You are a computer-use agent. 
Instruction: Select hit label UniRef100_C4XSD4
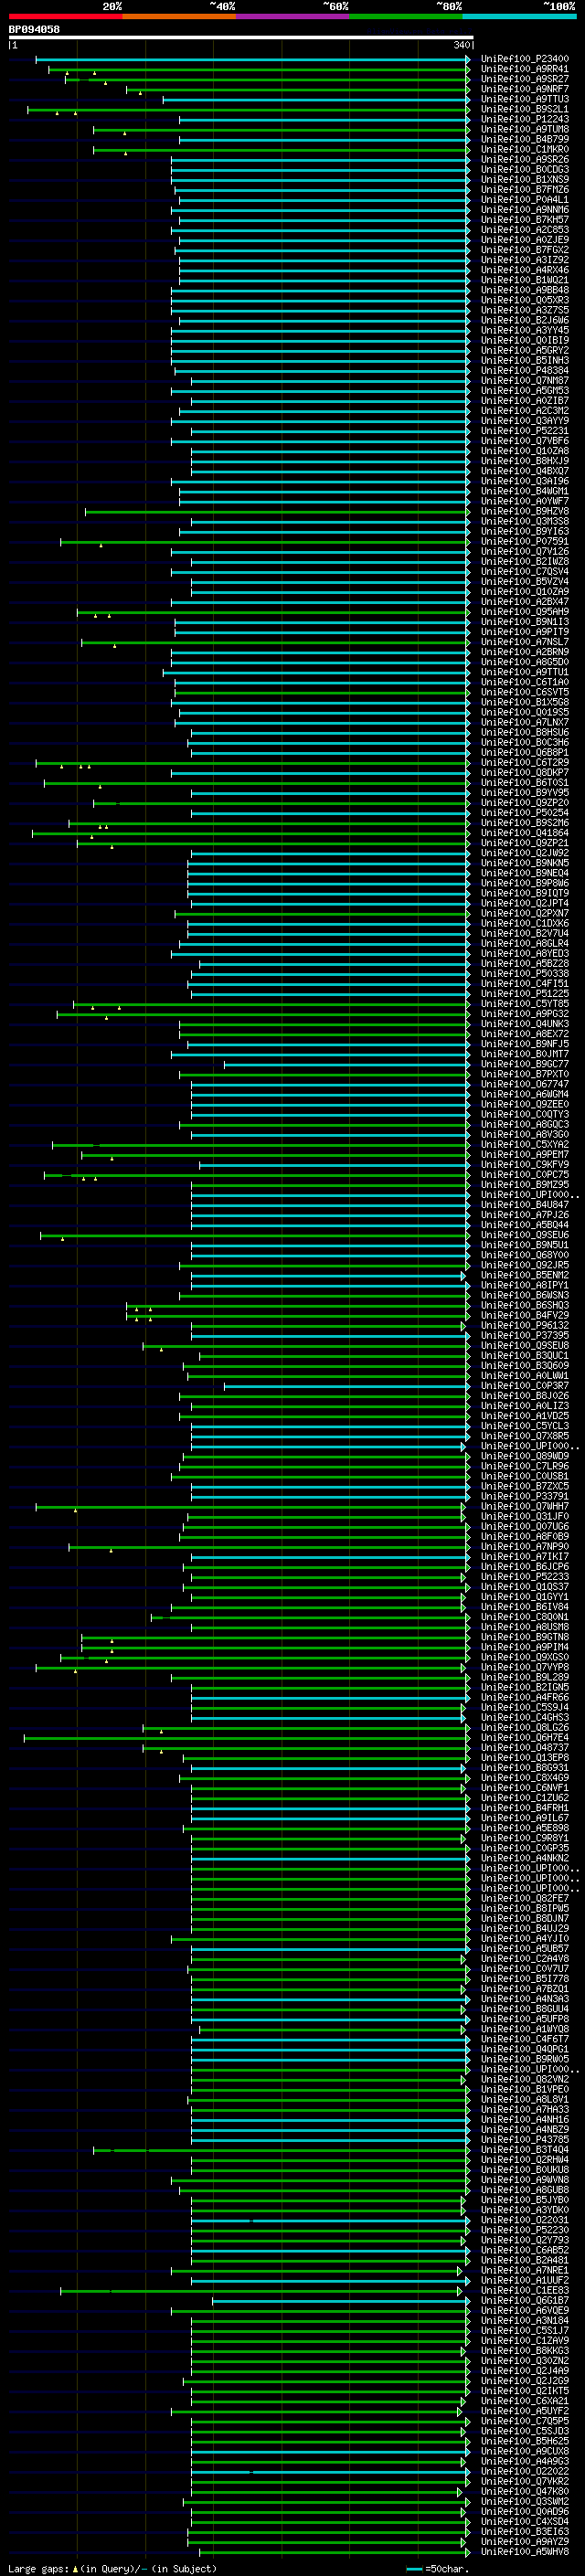pos(524,2521)
